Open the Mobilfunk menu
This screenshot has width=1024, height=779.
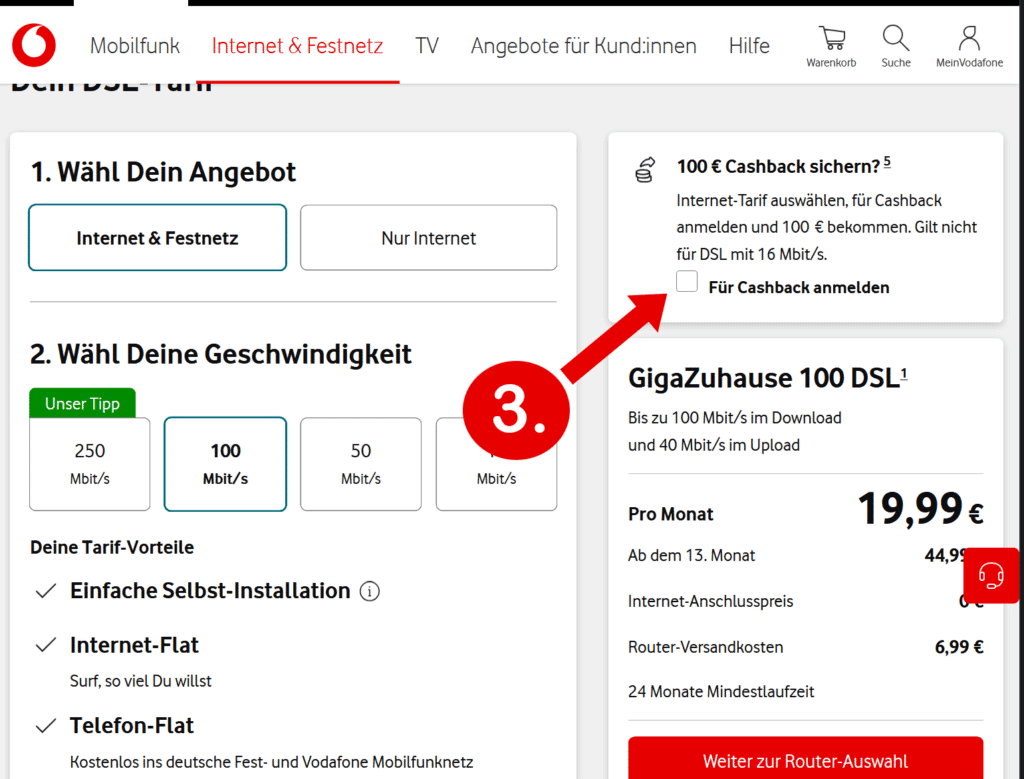coord(135,46)
